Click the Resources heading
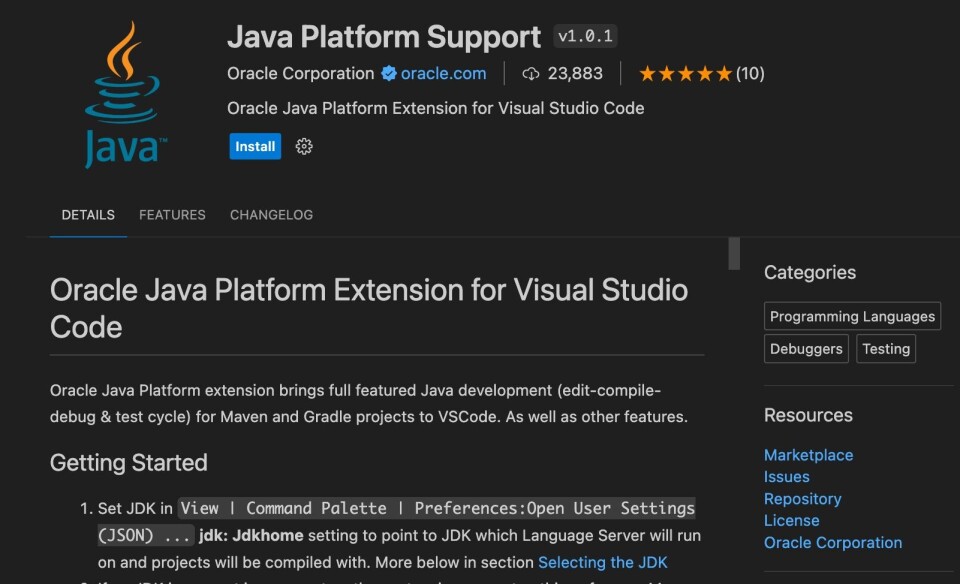The image size is (960, 584). [808, 415]
